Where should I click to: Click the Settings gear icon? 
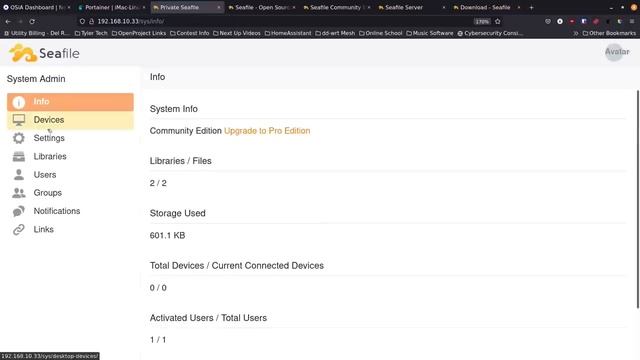[19, 138]
